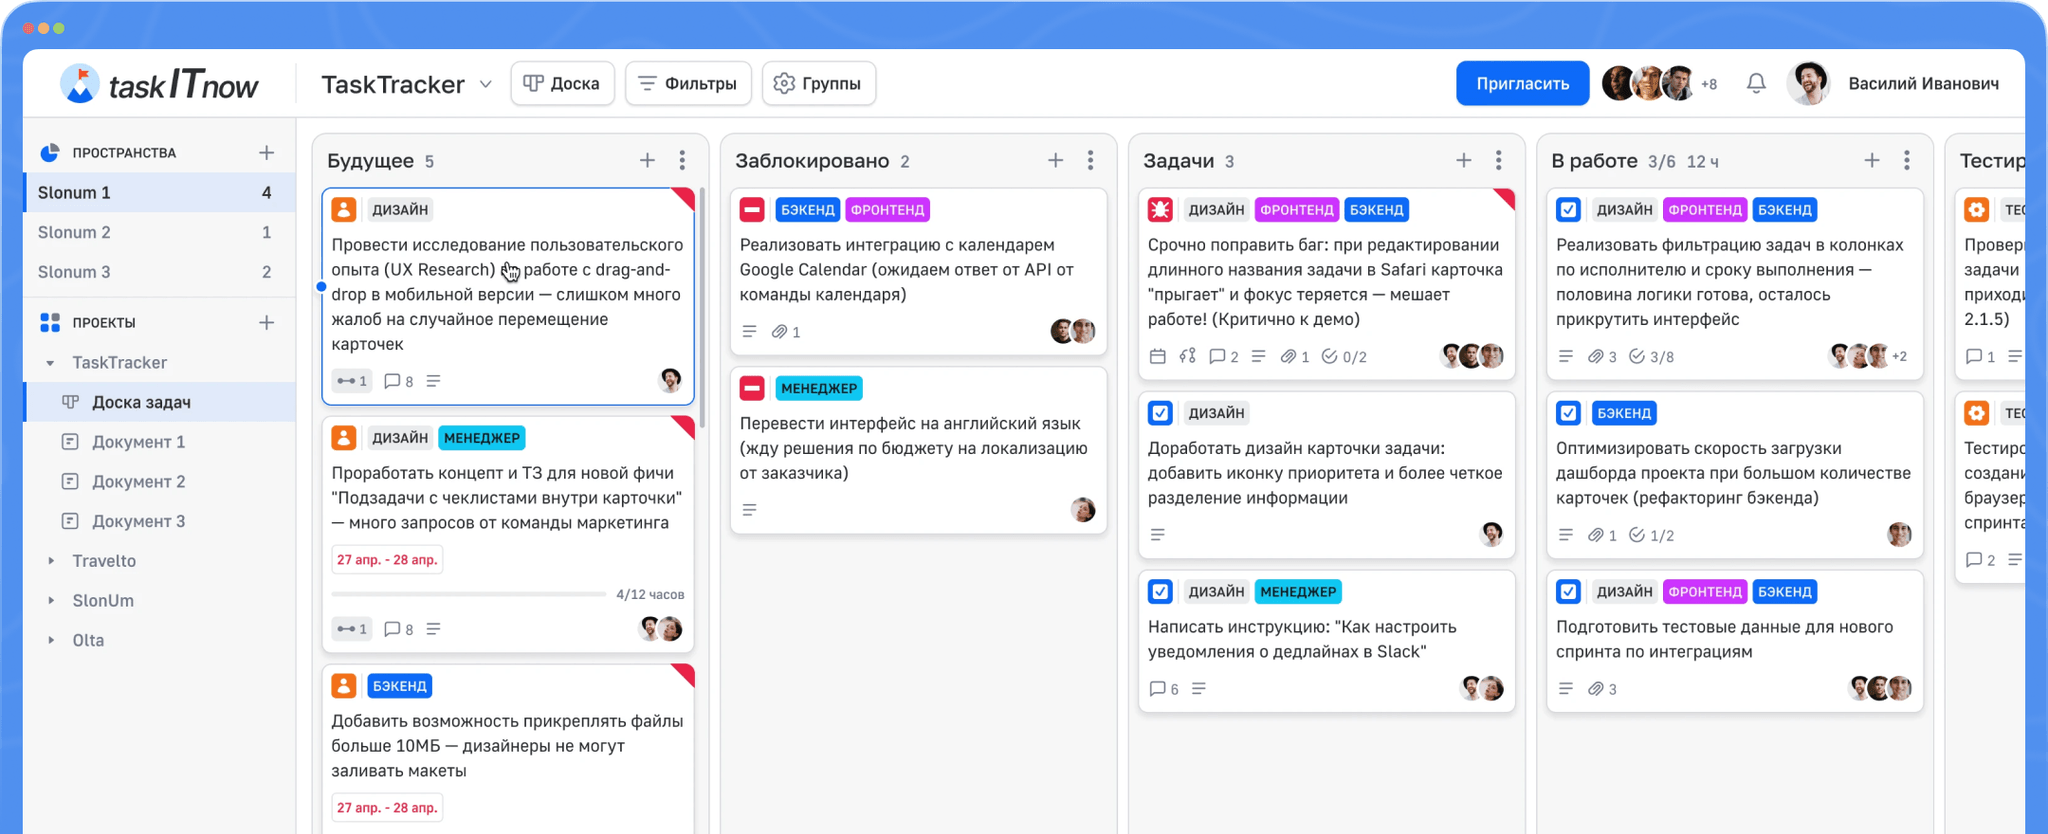Toggle checkbox on the Доработать дизайн карточки task
This screenshot has width=2048, height=834.
coord(1160,413)
